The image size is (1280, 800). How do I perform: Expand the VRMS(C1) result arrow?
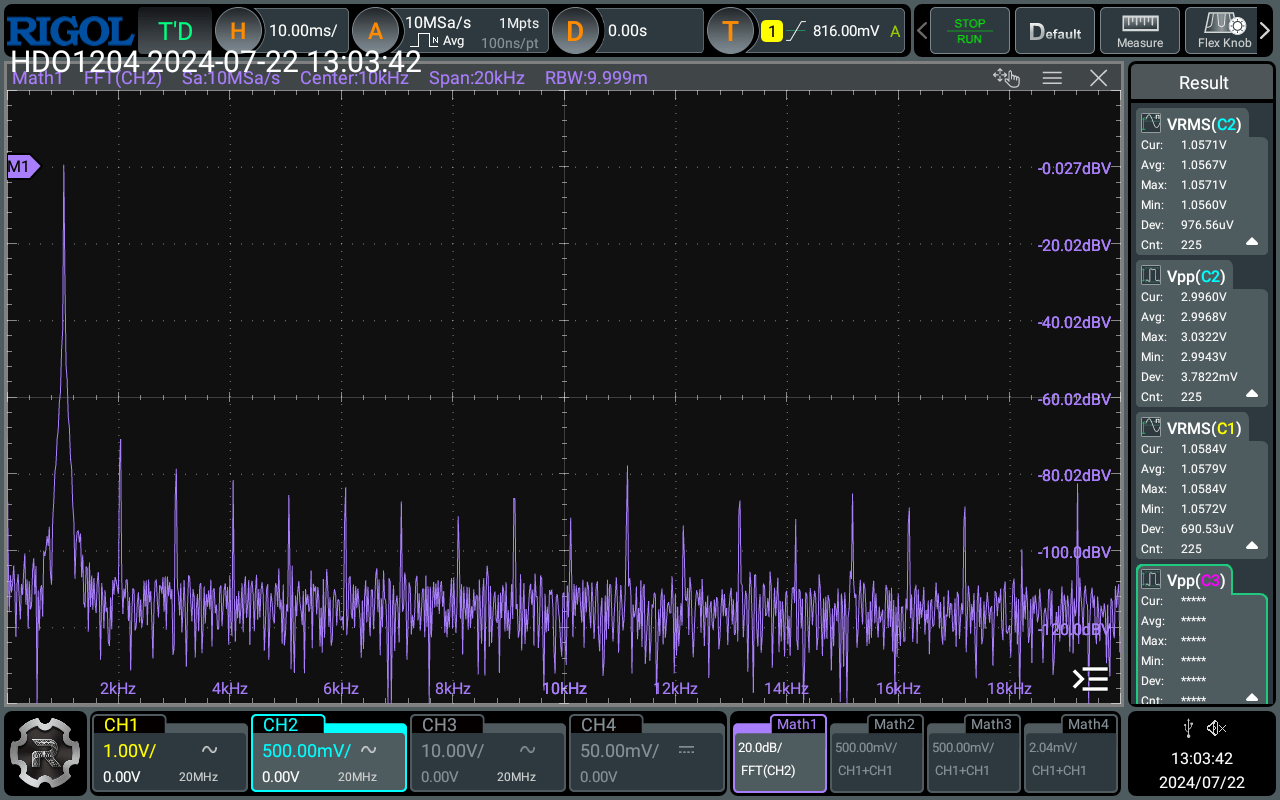pos(1252,546)
